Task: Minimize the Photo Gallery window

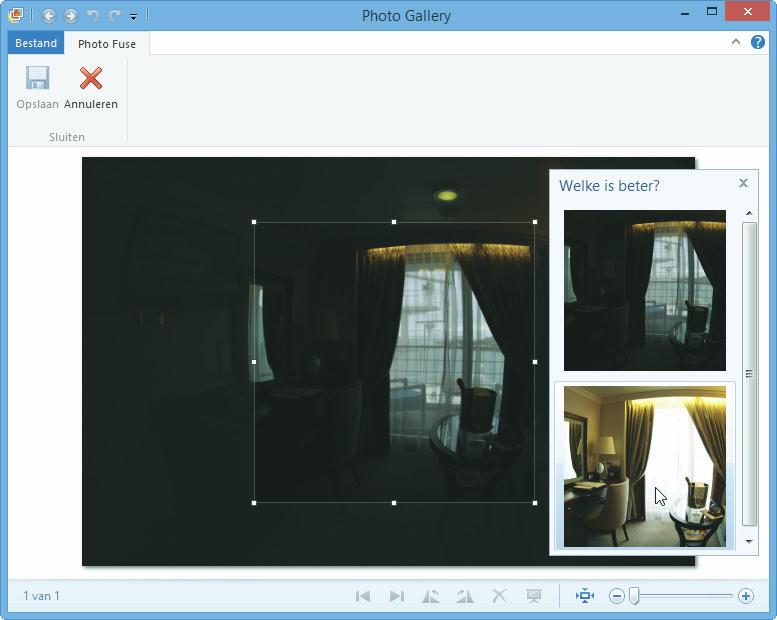Action: [x=685, y=13]
